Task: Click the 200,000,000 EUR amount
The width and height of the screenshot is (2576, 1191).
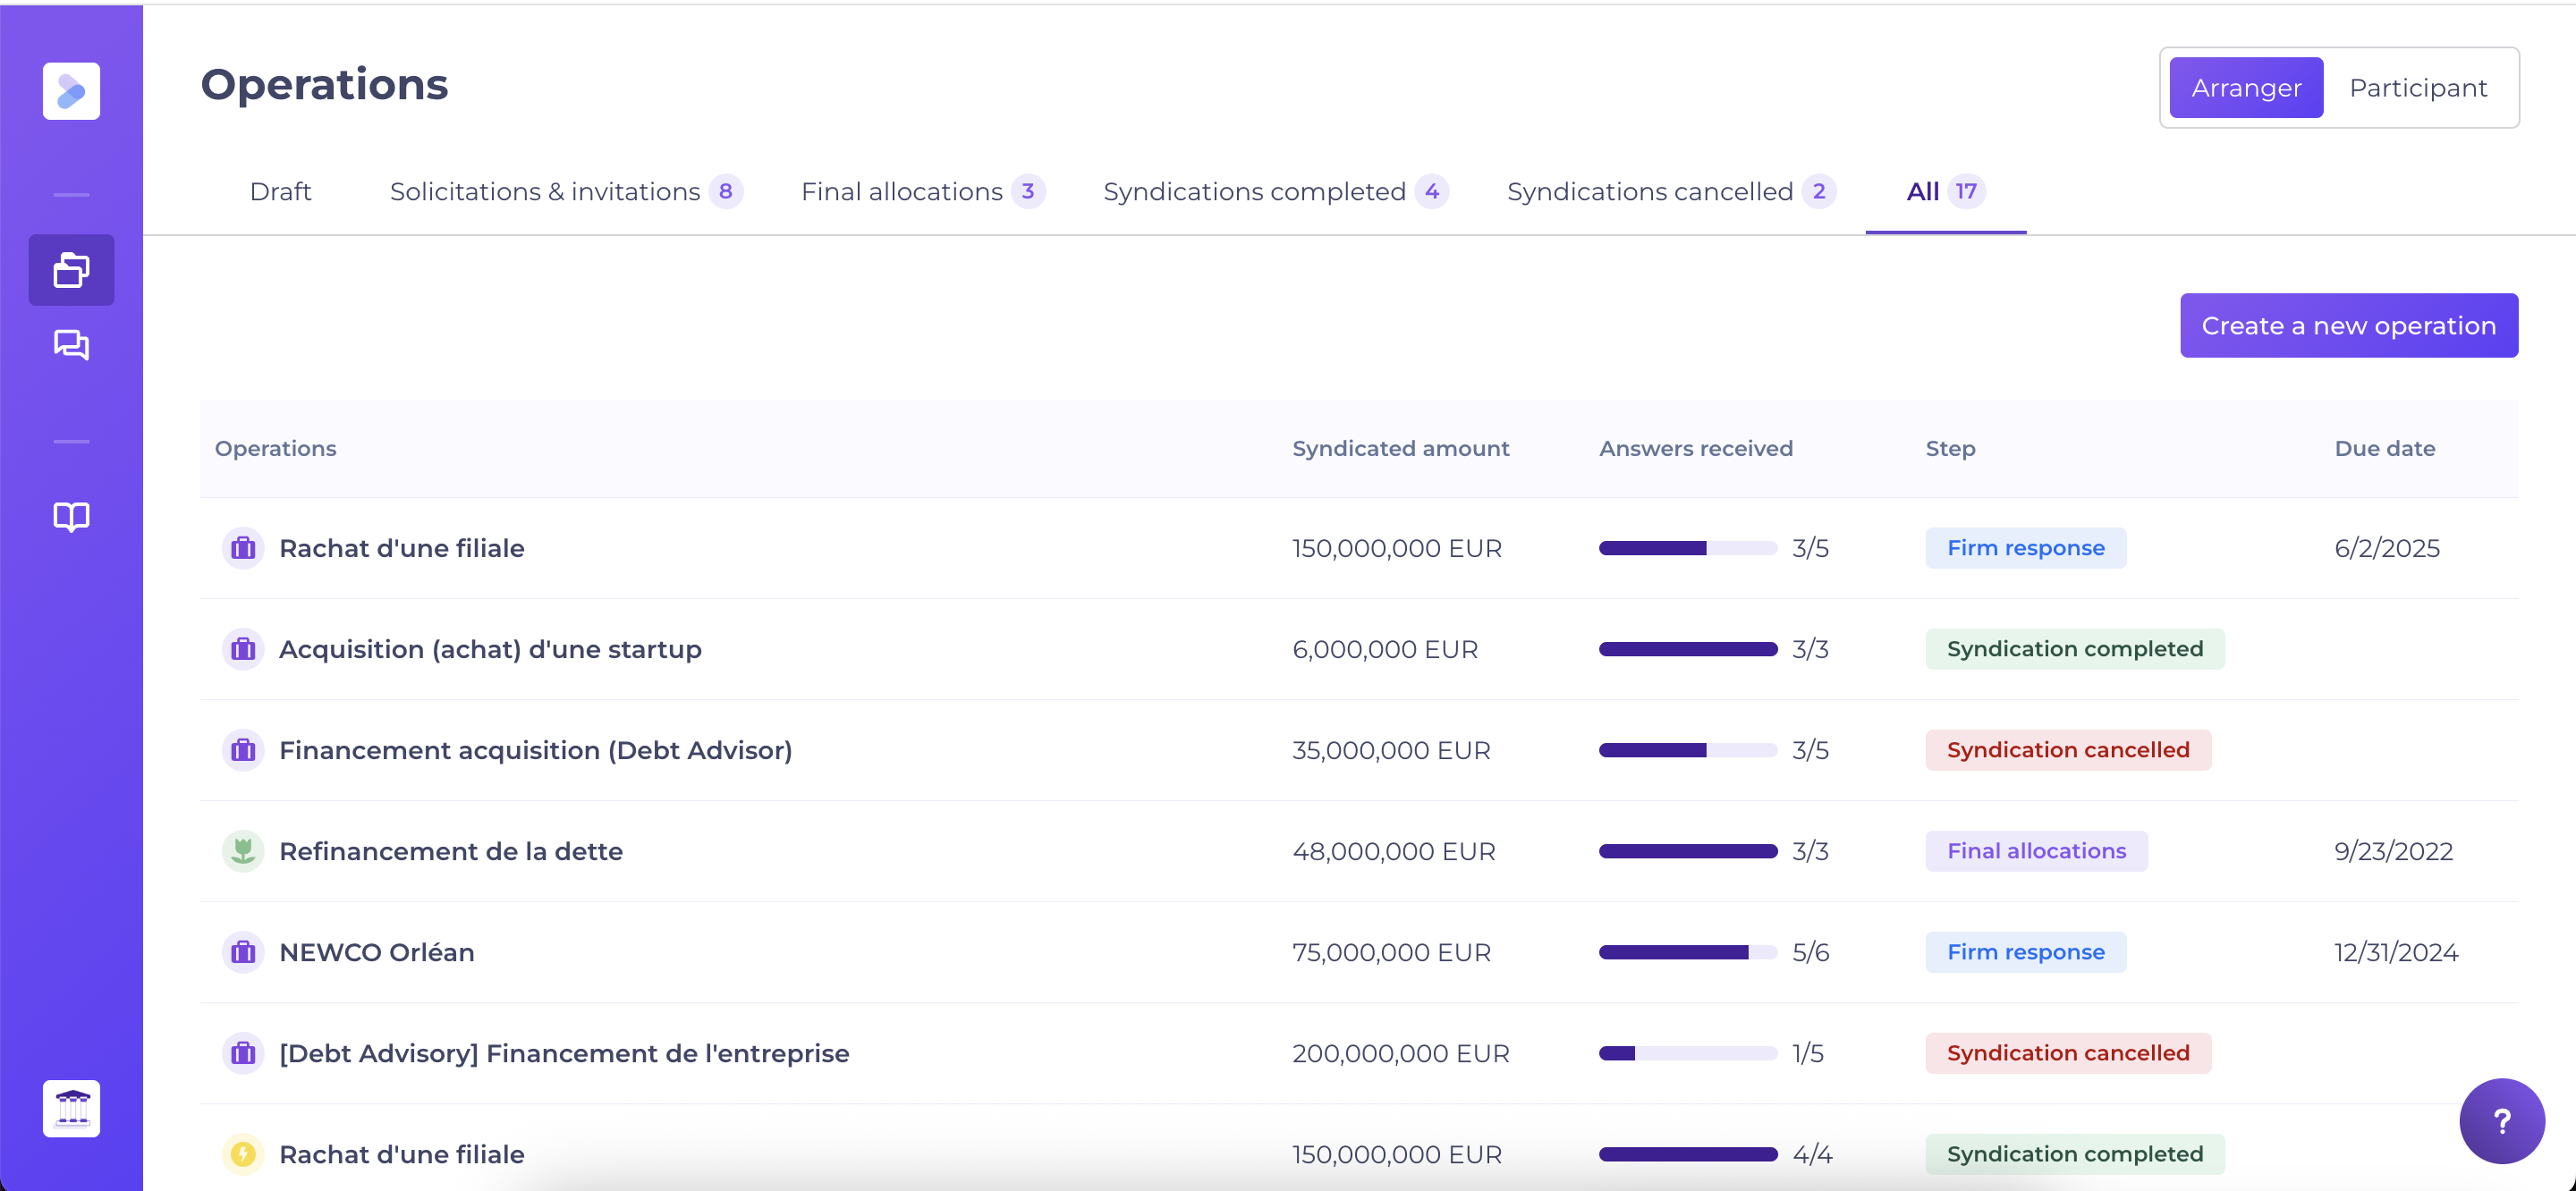Action: click(1400, 1053)
